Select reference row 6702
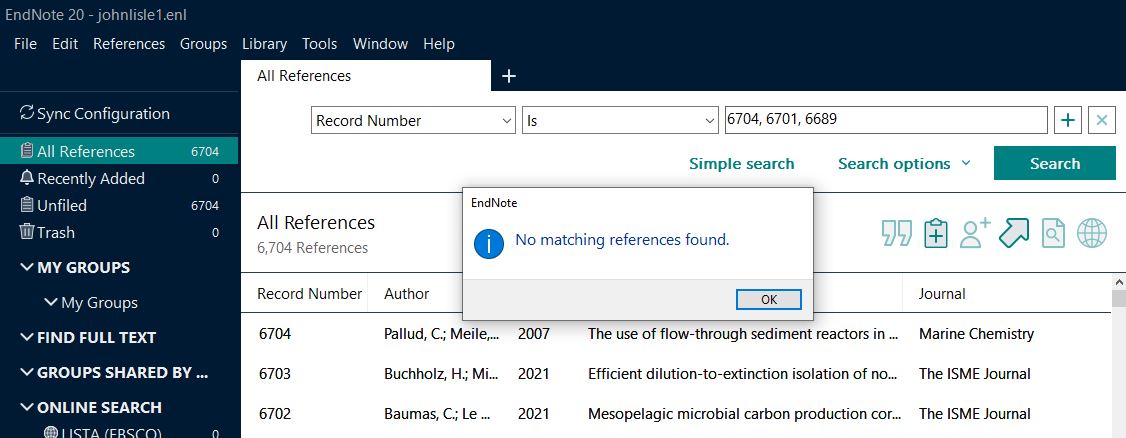The image size is (1126, 438). pos(676,414)
